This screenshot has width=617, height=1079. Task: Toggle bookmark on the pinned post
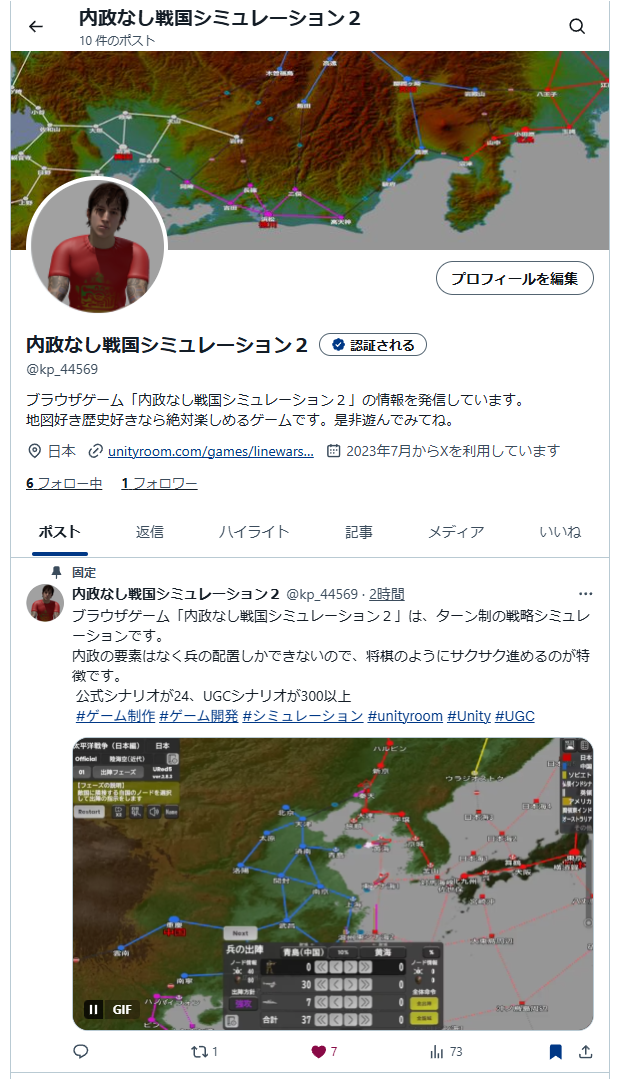(556, 1051)
